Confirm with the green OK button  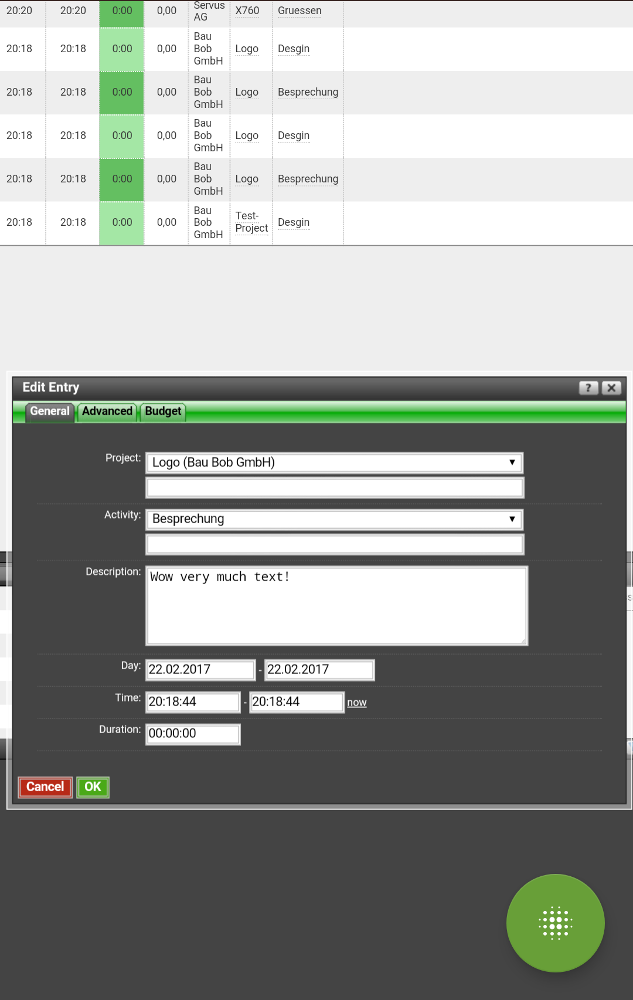pyautogui.click(x=93, y=787)
